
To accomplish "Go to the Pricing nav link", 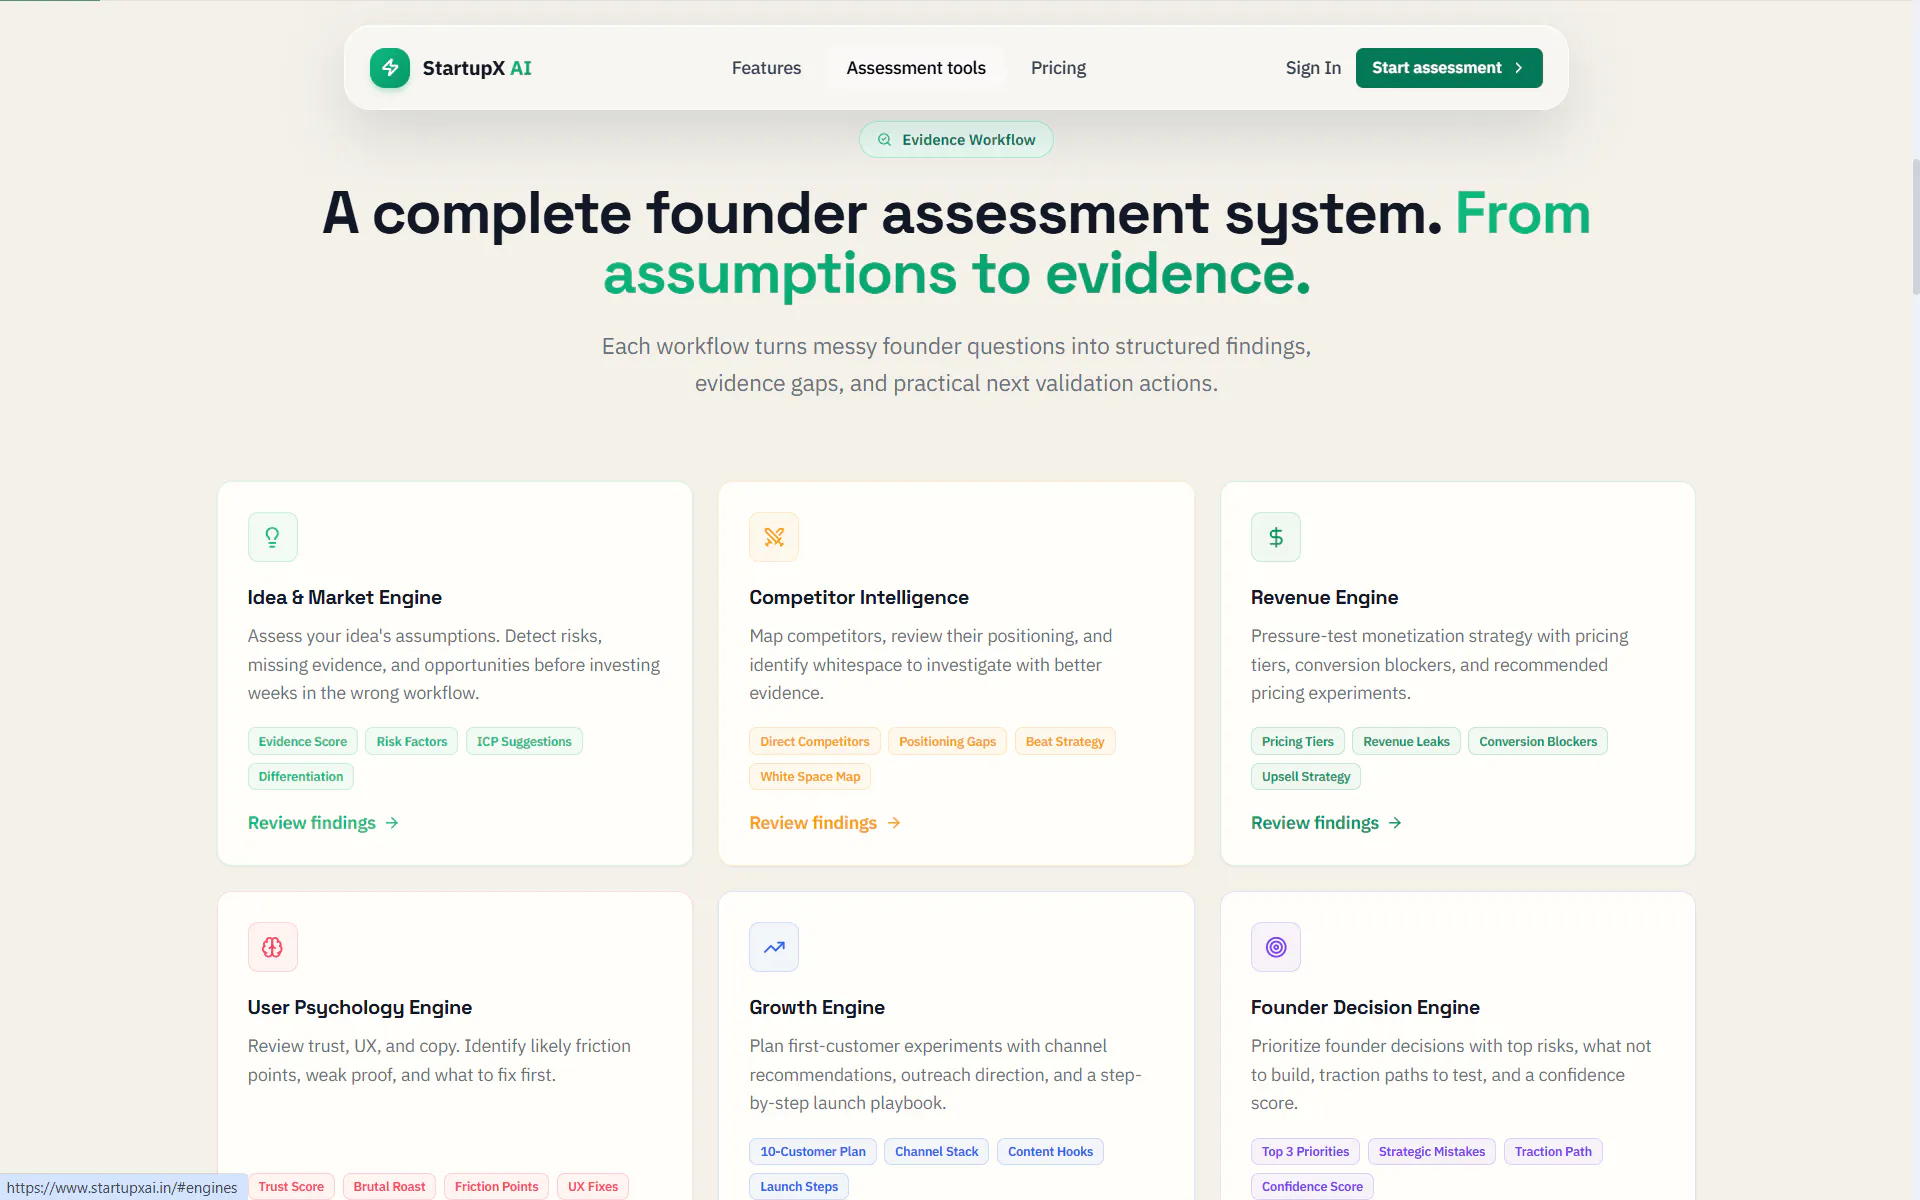I will tap(1058, 68).
